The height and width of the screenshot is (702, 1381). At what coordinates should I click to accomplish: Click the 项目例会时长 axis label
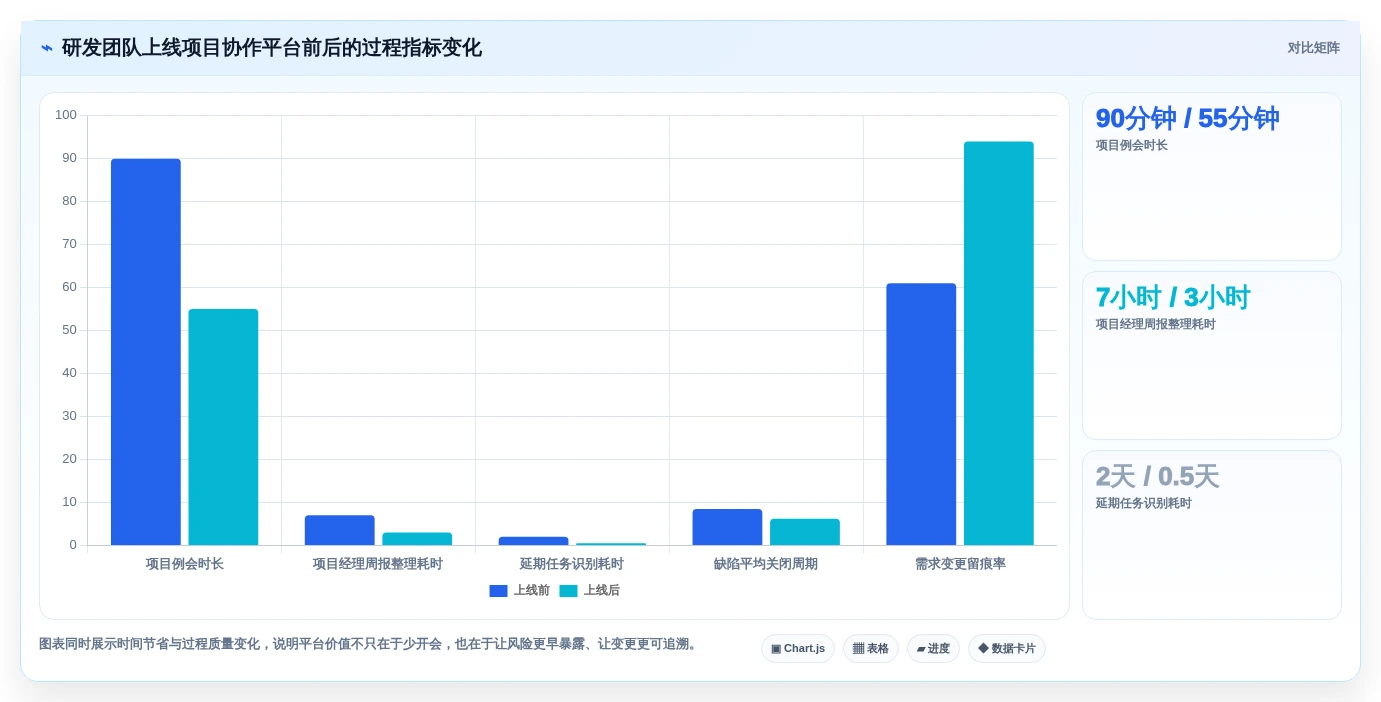(x=184, y=564)
